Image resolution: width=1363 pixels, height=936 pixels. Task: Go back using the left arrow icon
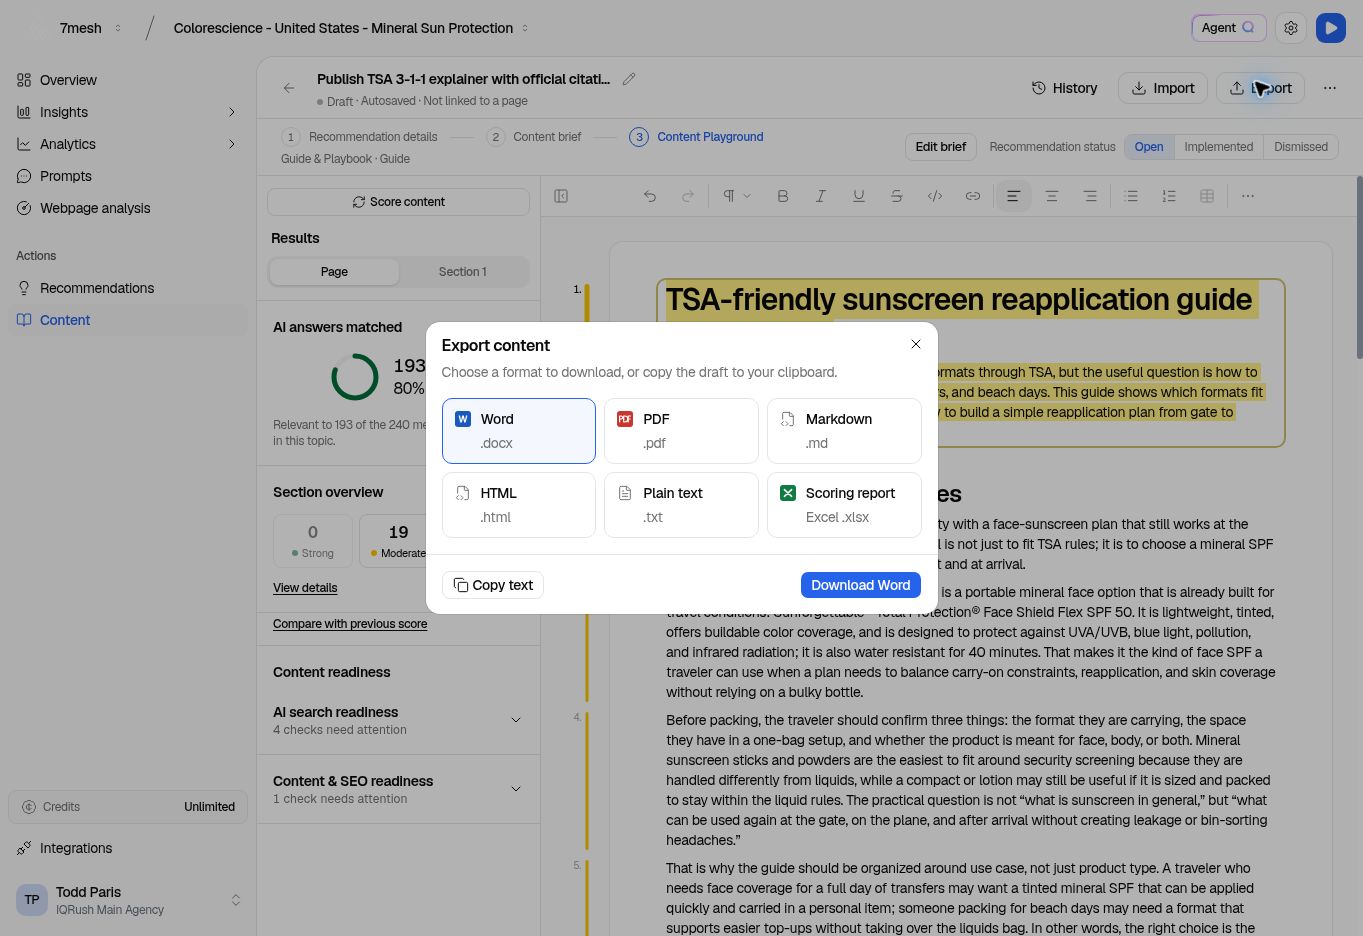coord(289,88)
